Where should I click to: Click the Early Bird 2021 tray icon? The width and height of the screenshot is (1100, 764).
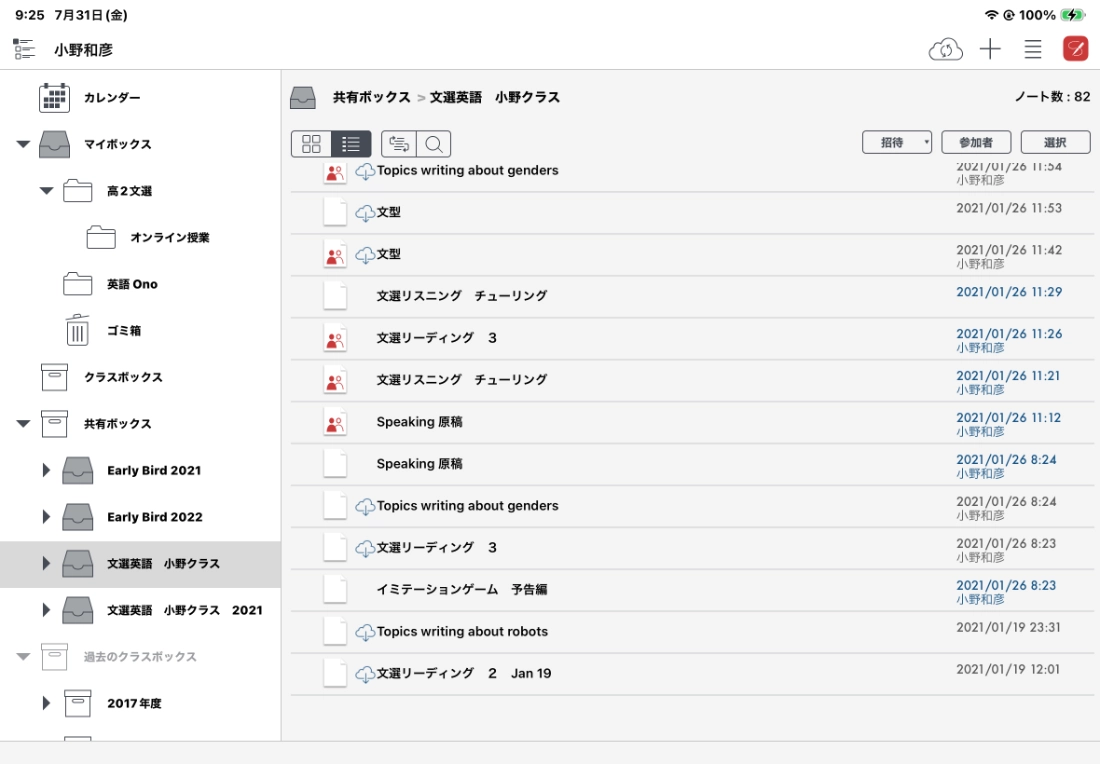click(x=77, y=470)
